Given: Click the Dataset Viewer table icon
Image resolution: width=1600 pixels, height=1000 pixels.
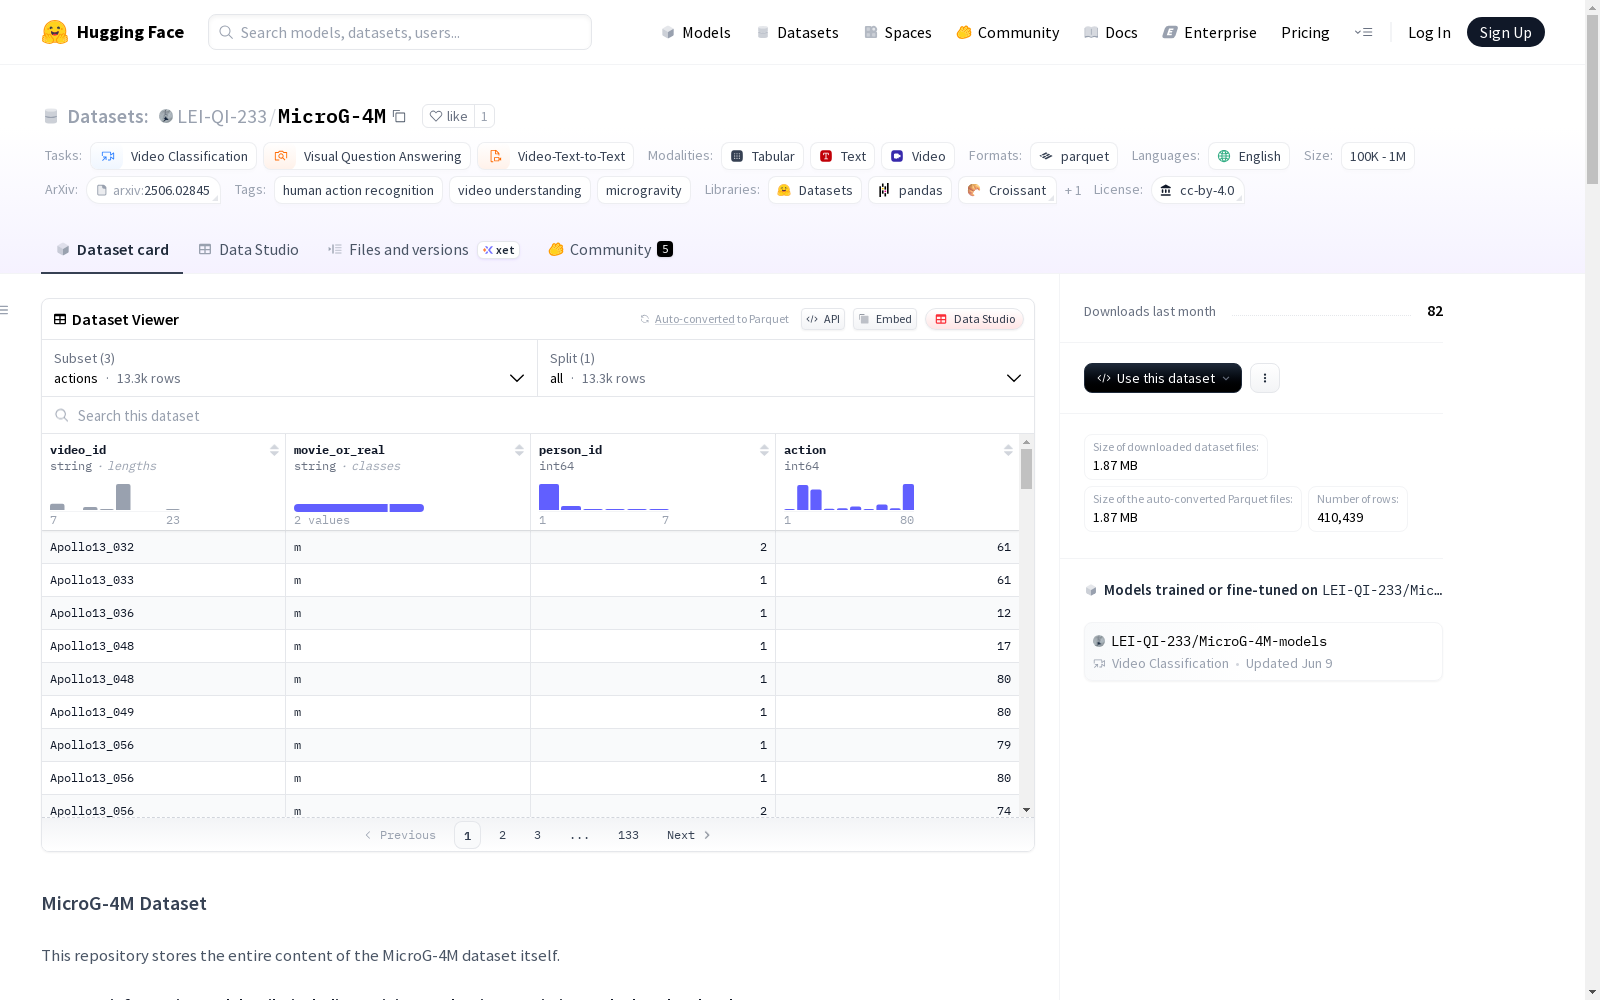Looking at the screenshot, I should pos(60,319).
